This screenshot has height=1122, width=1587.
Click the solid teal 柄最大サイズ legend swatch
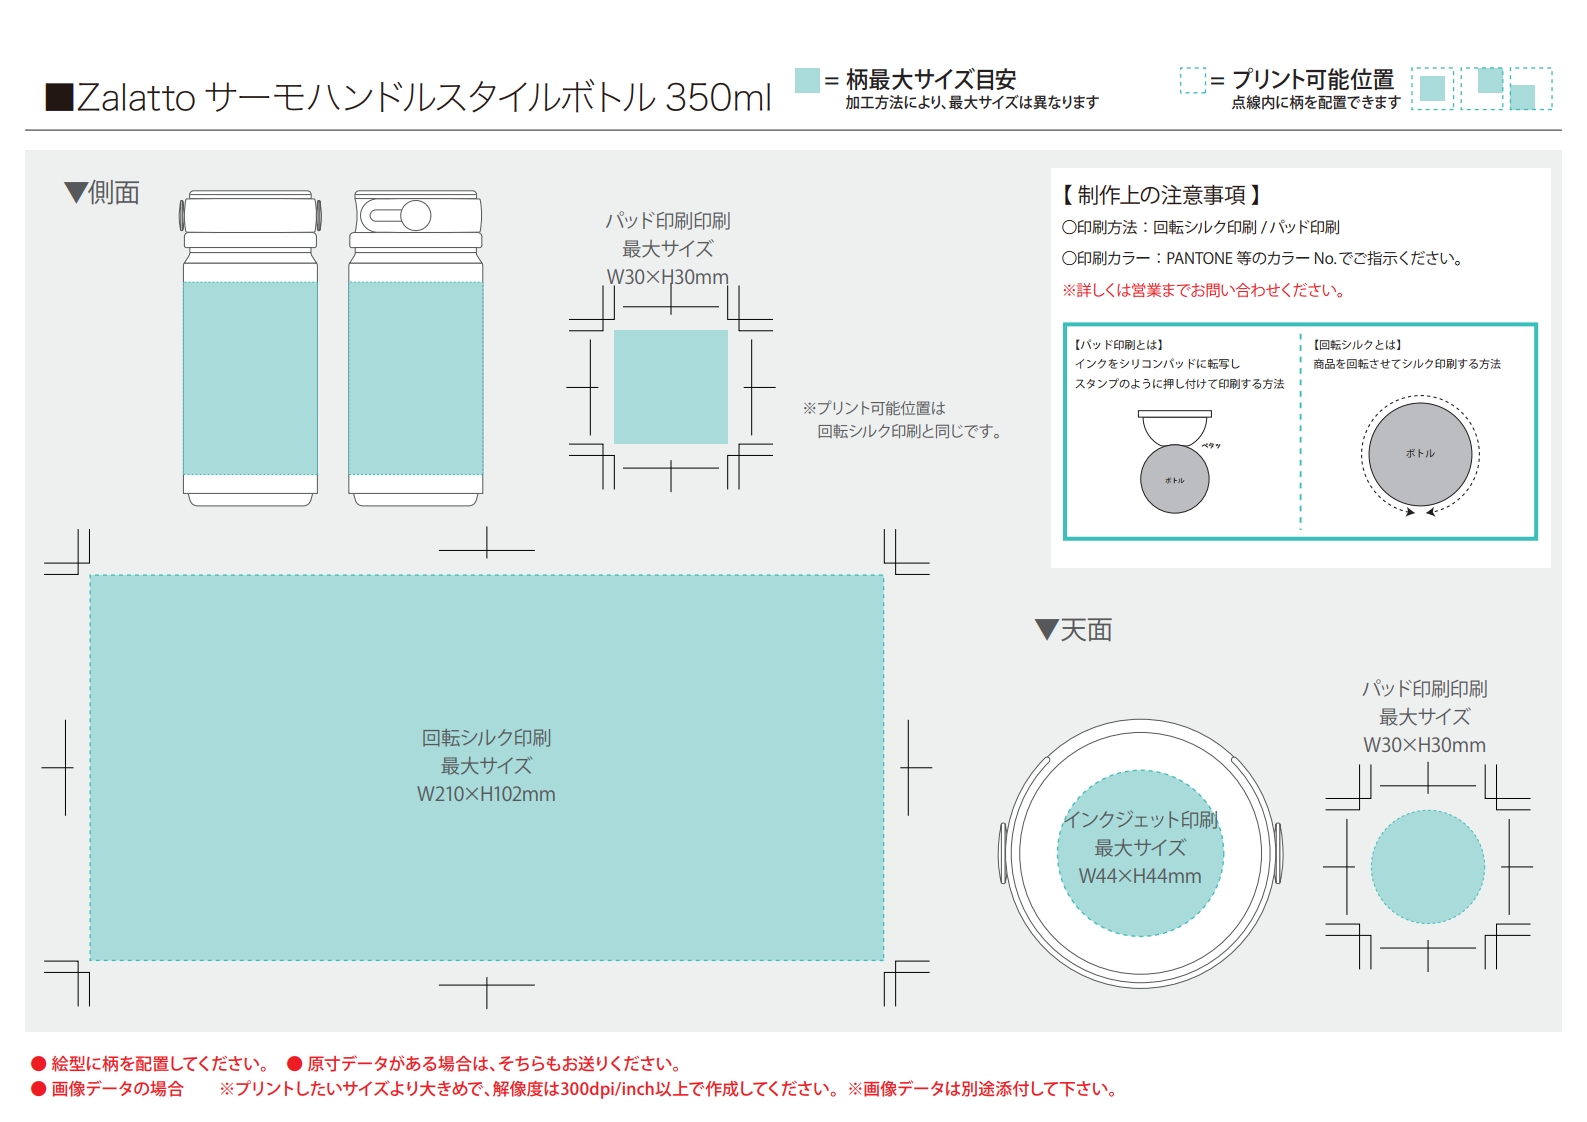(x=807, y=80)
